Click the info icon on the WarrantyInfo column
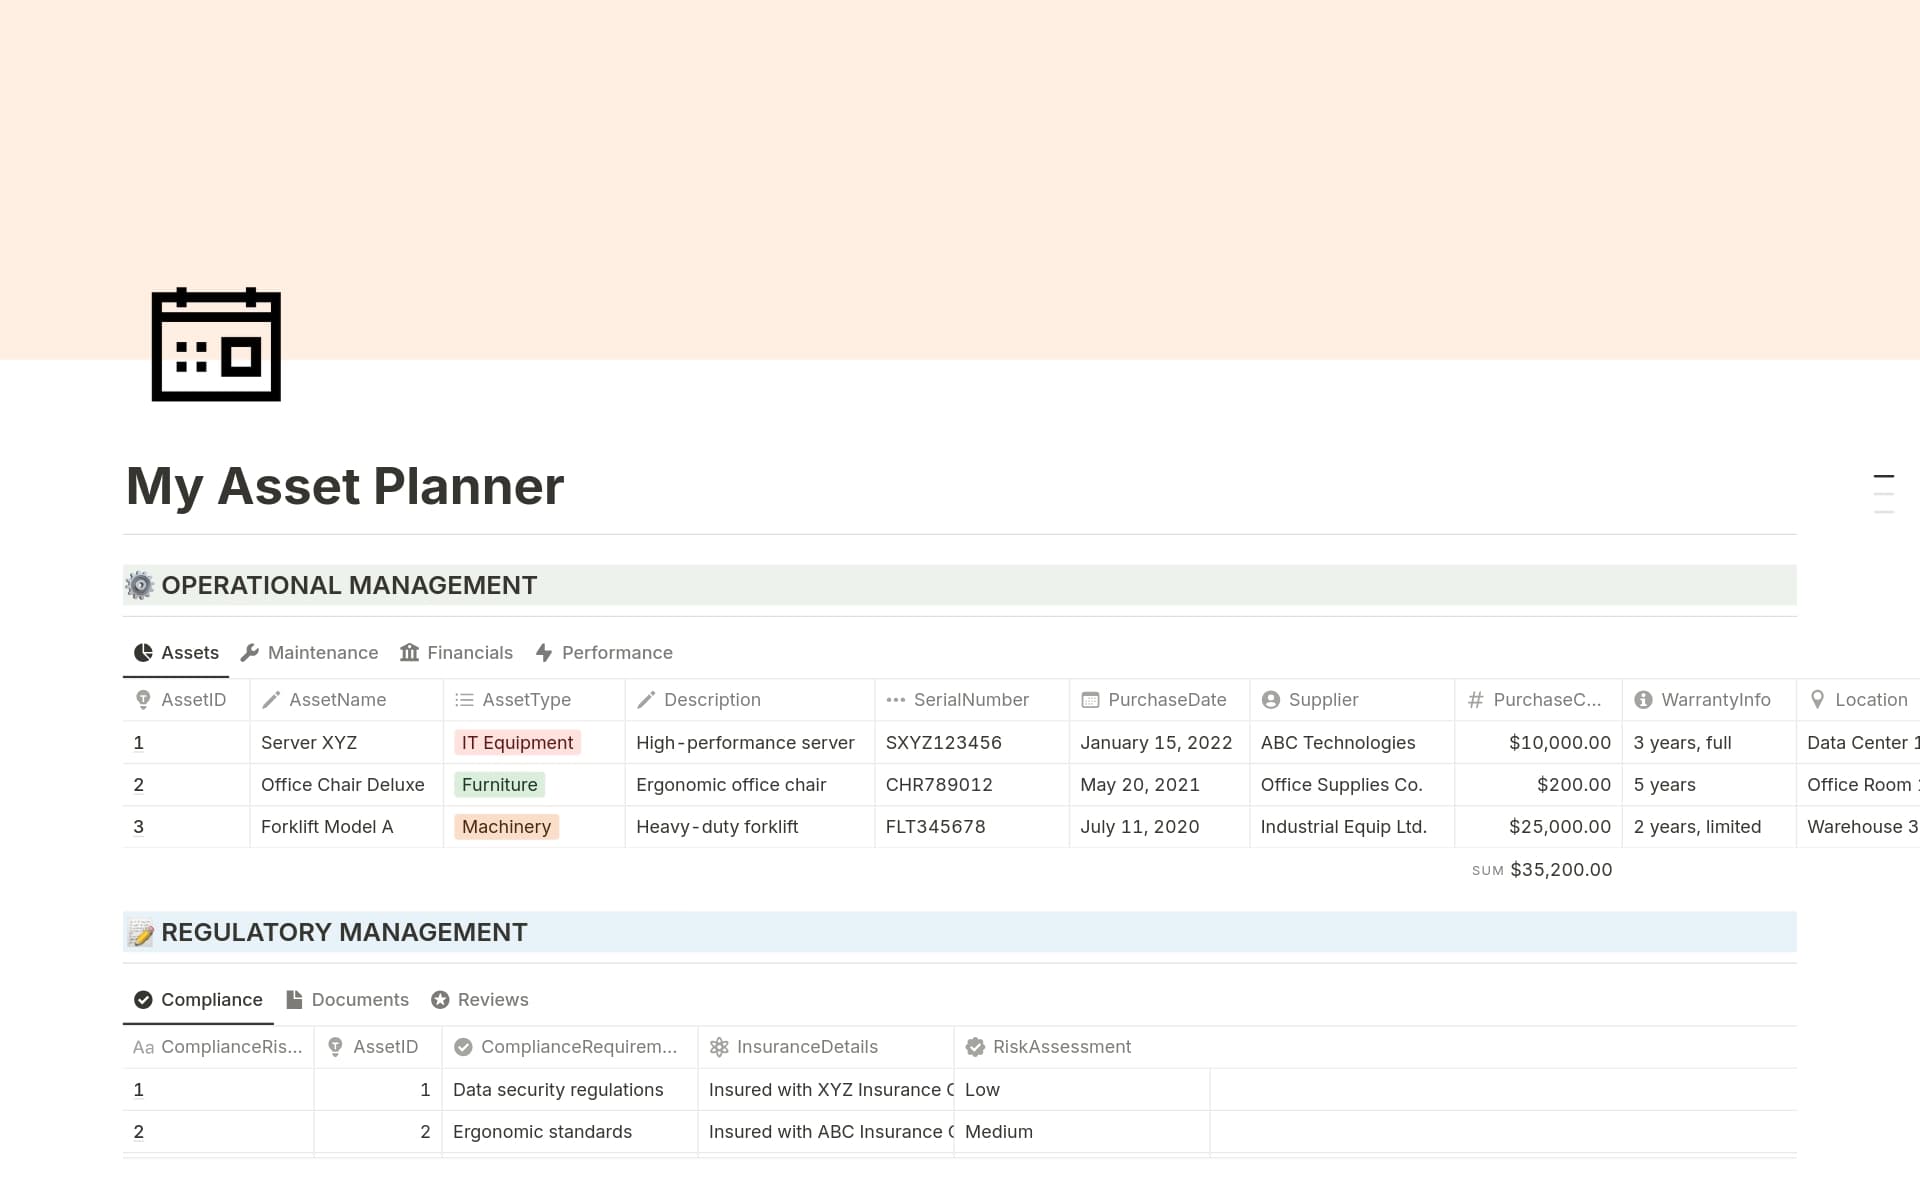Viewport: 1920px width, 1199px height. [1643, 699]
